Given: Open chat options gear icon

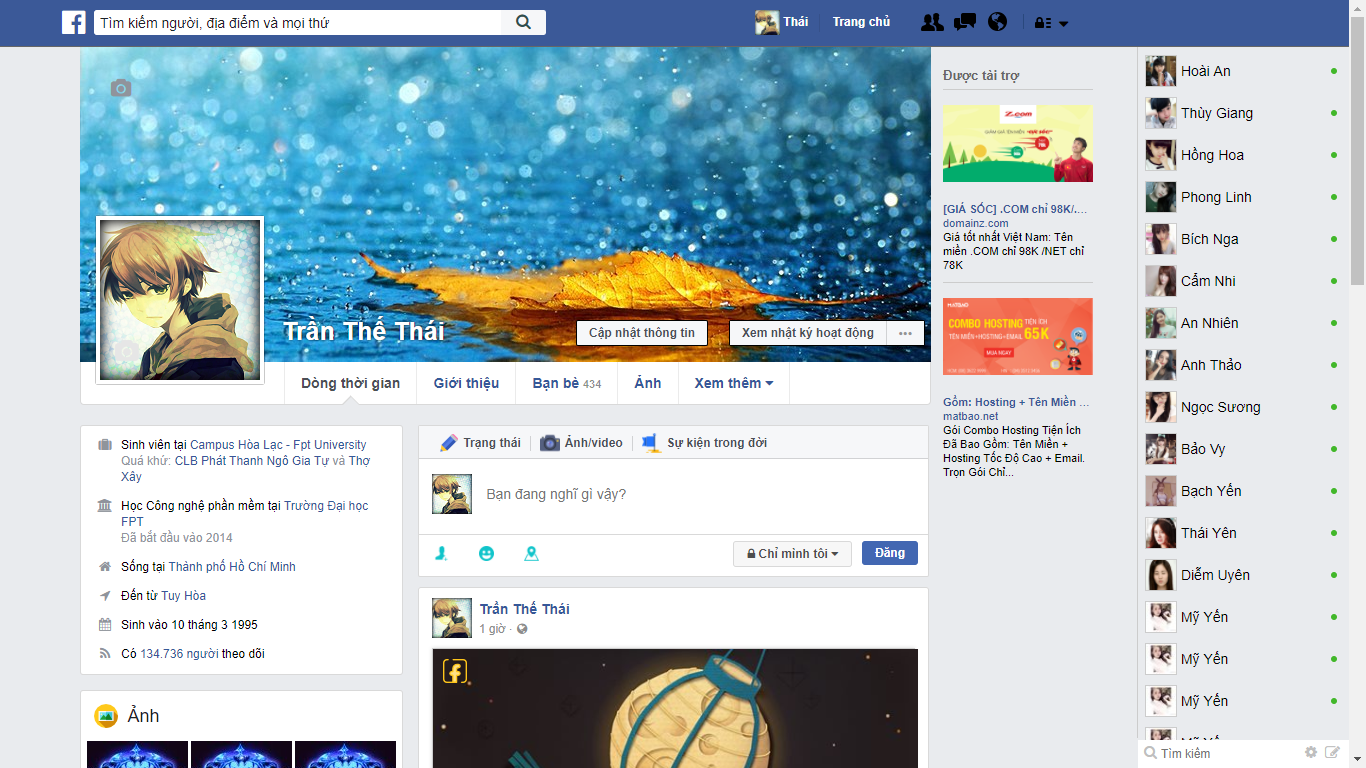Looking at the screenshot, I should [1311, 752].
